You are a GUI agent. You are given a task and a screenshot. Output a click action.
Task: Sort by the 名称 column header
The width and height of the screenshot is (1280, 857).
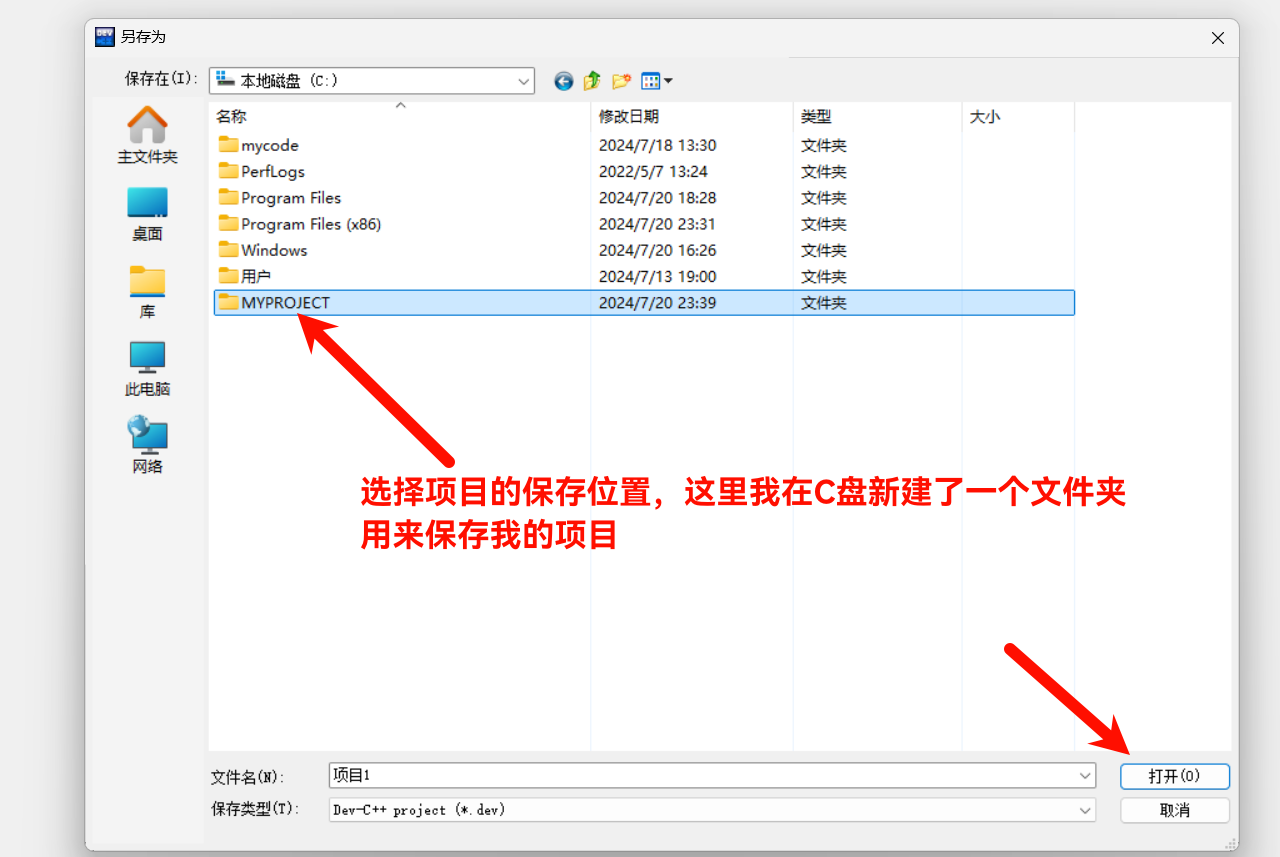click(400, 117)
